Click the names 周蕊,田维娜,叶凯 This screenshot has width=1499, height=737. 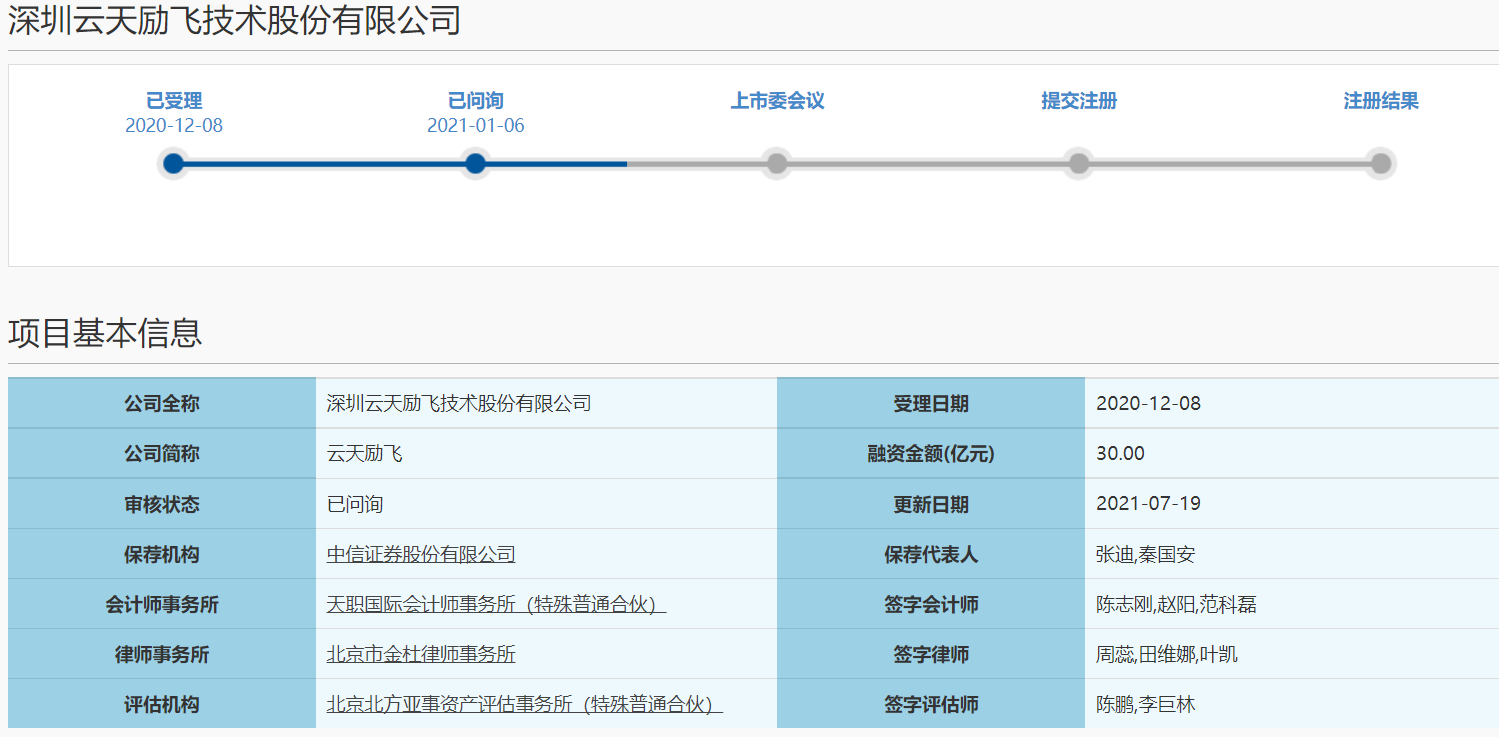[x=1167, y=654]
